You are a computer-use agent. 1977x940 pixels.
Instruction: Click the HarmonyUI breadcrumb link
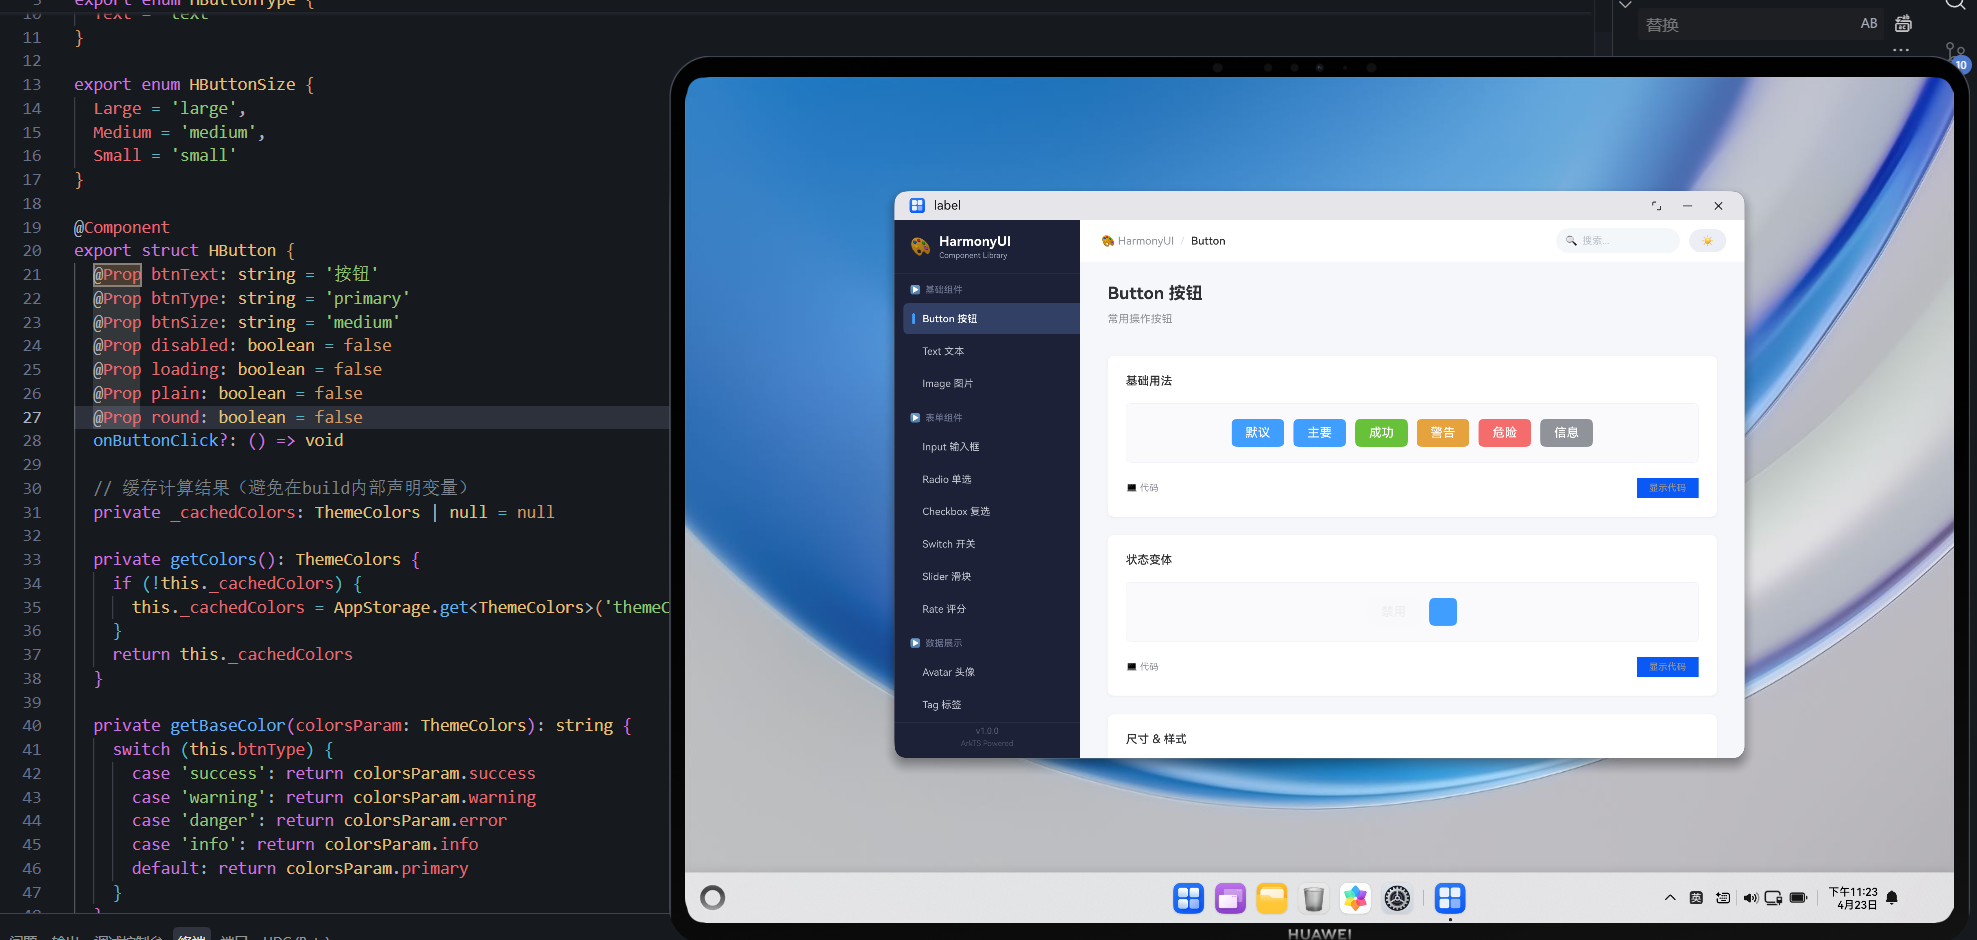[x=1138, y=241]
